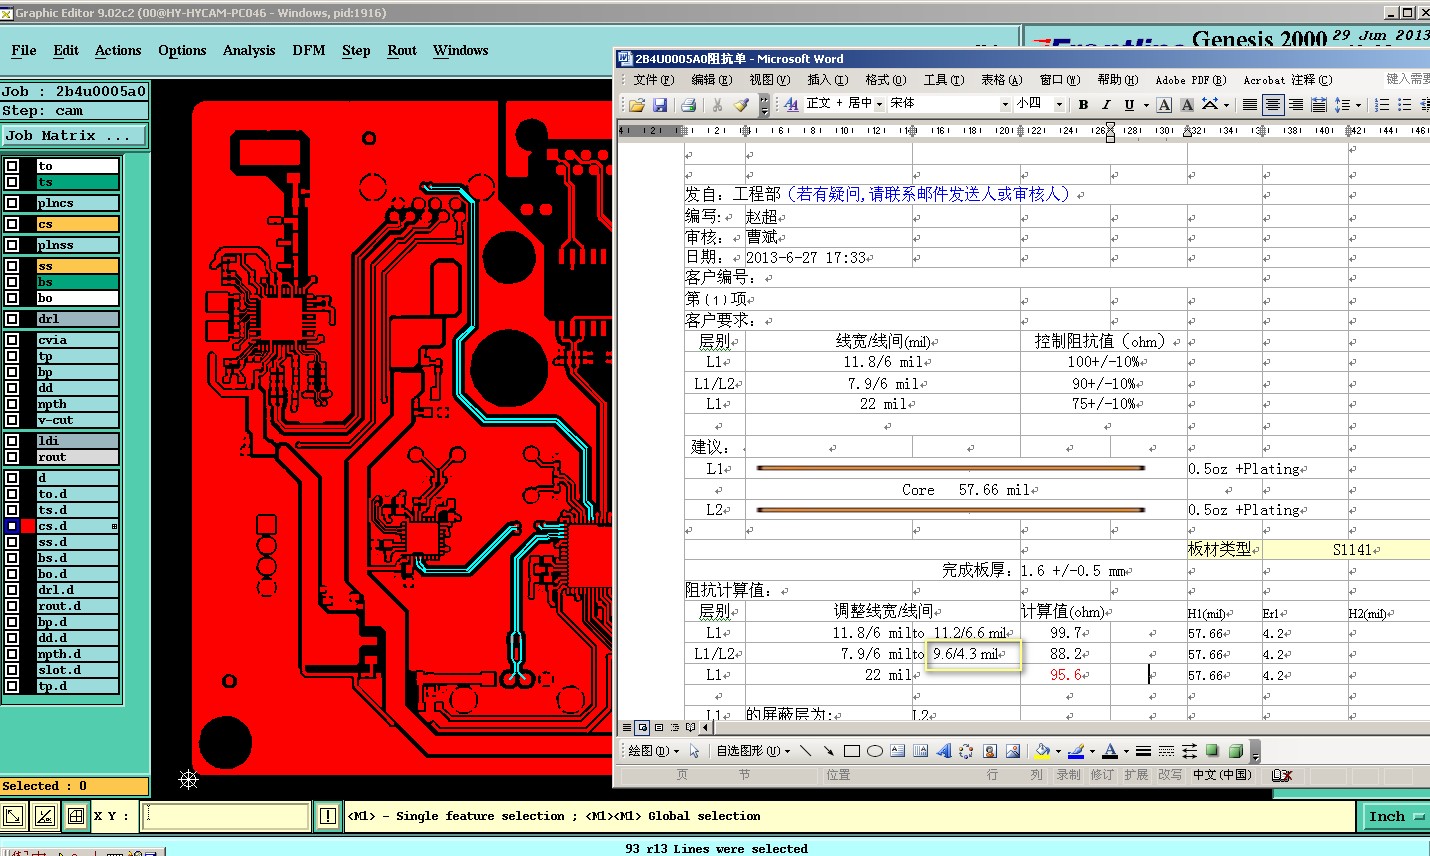Toggle the 'mpth.d' layer checkbox
This screenshot has width=1430, height=856.
click(12, 654)
